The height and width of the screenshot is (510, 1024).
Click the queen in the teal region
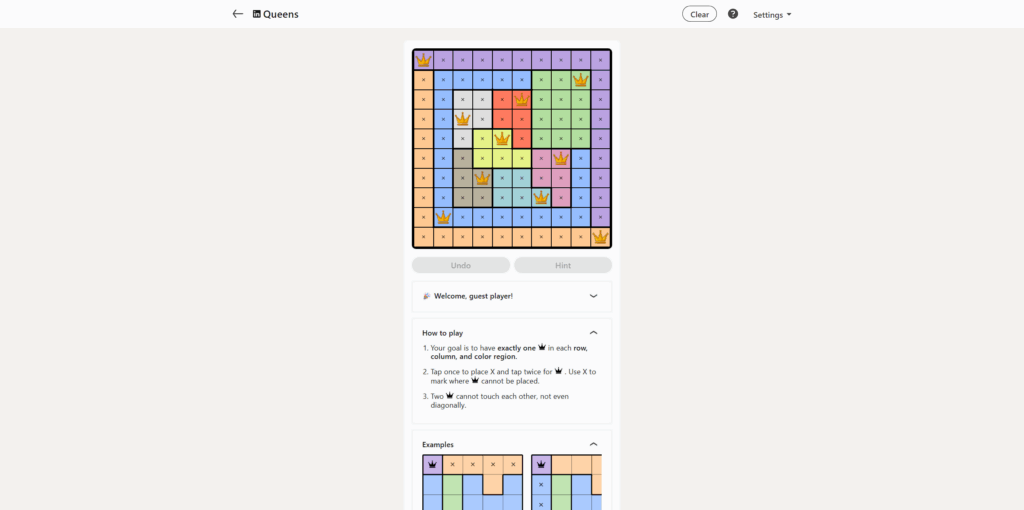[541, 197]
